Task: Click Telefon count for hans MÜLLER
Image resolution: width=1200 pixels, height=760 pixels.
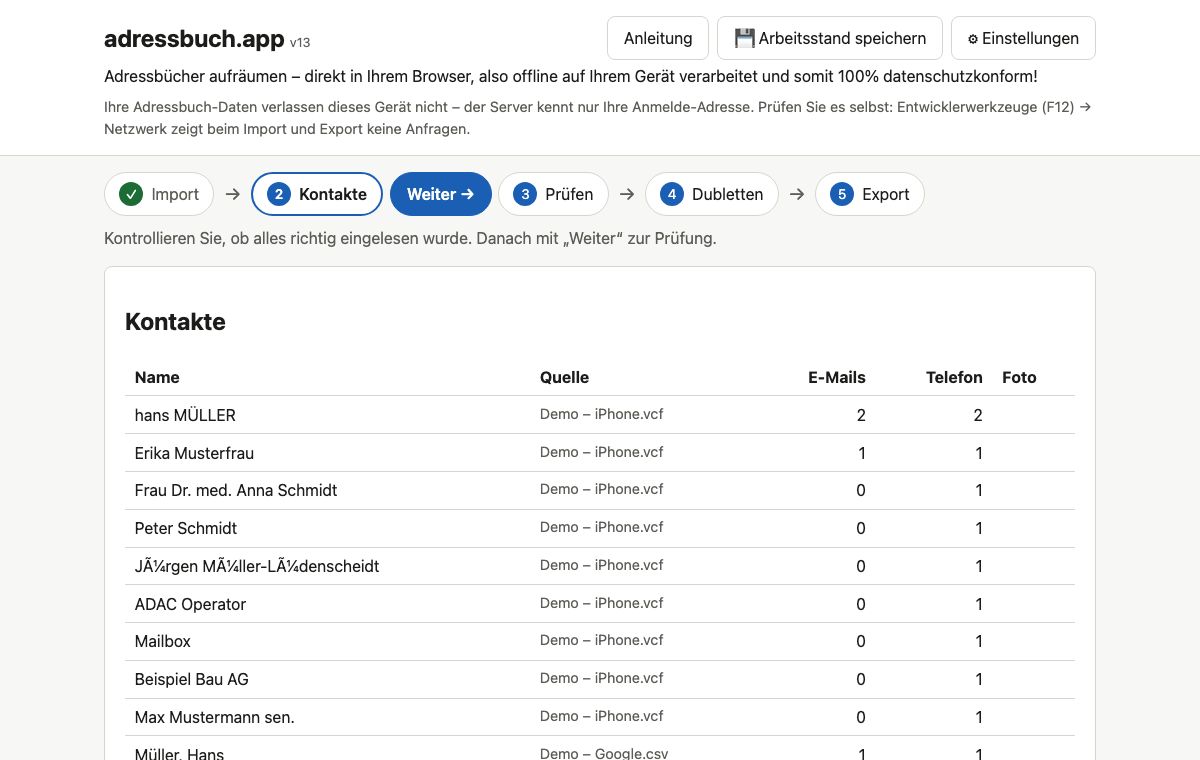Action: (x=978, y=415)
